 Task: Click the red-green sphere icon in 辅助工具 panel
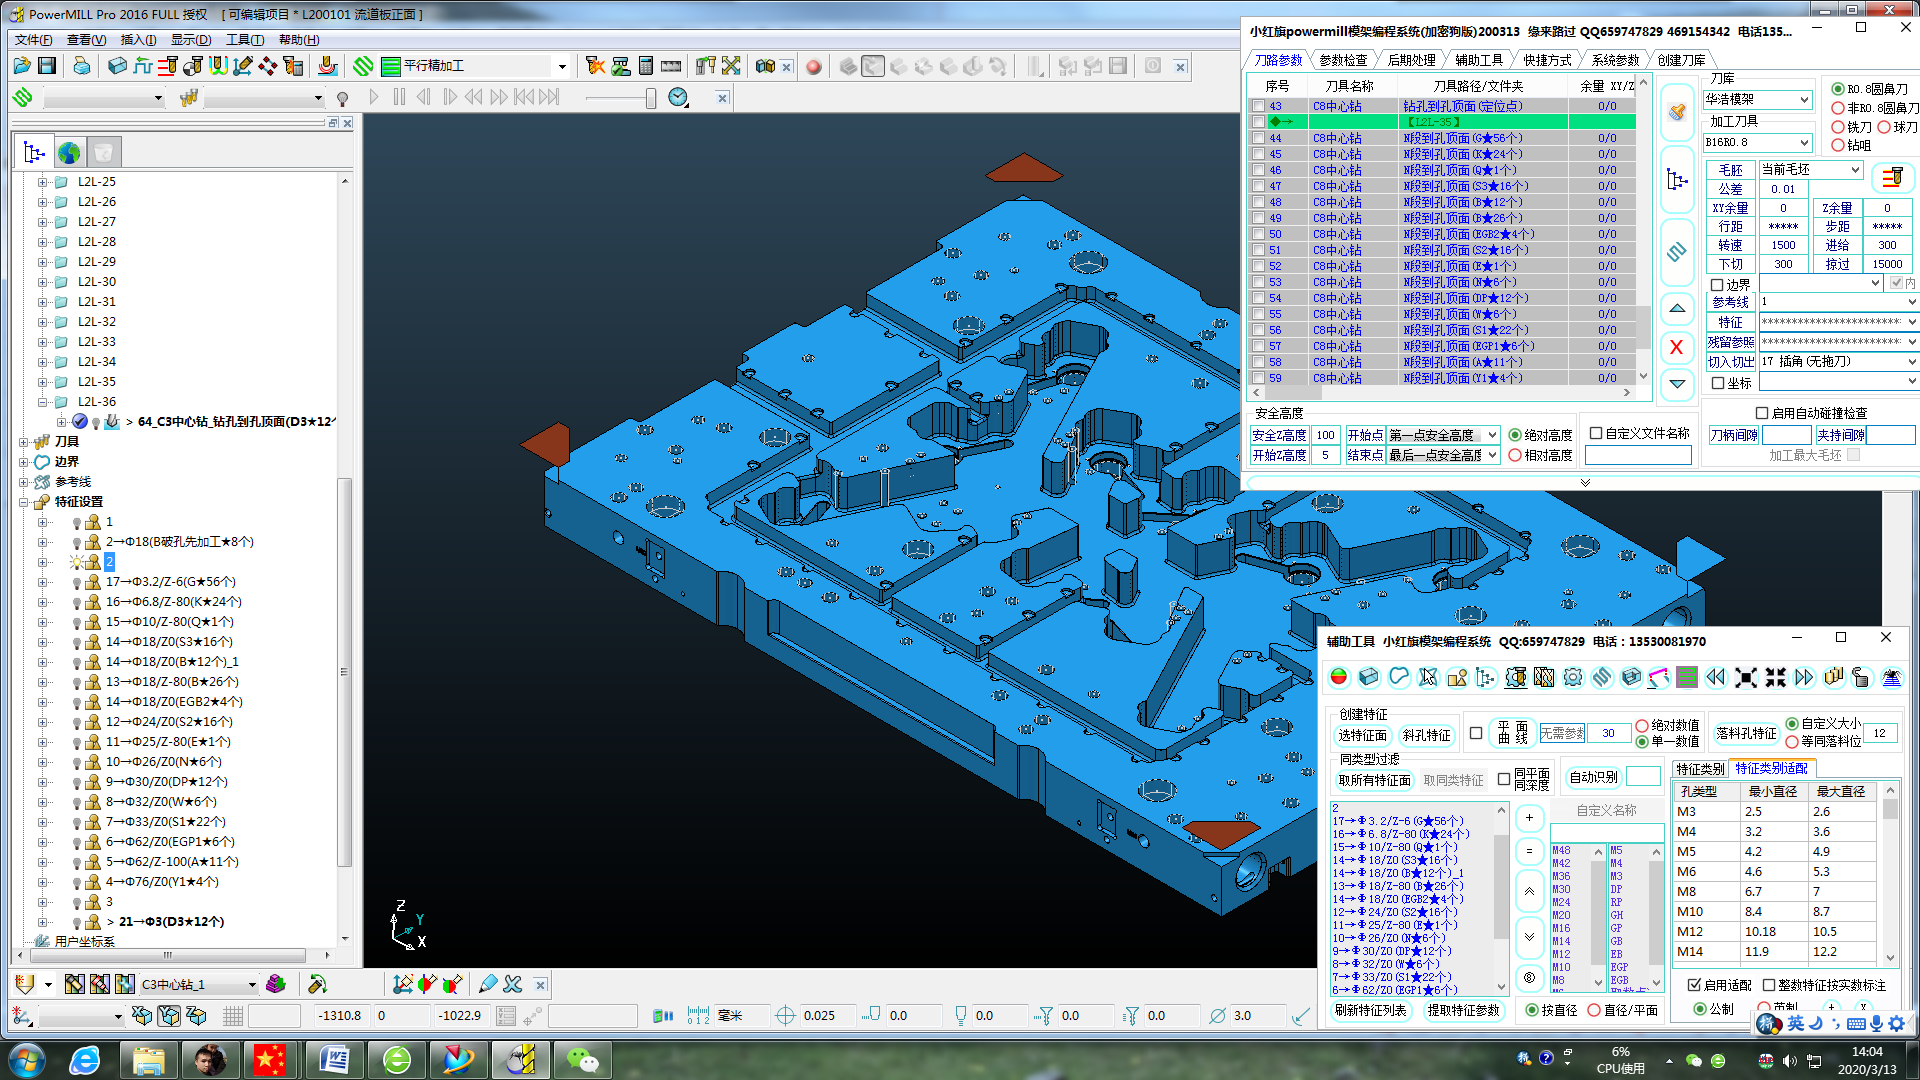click(1339, 678)
